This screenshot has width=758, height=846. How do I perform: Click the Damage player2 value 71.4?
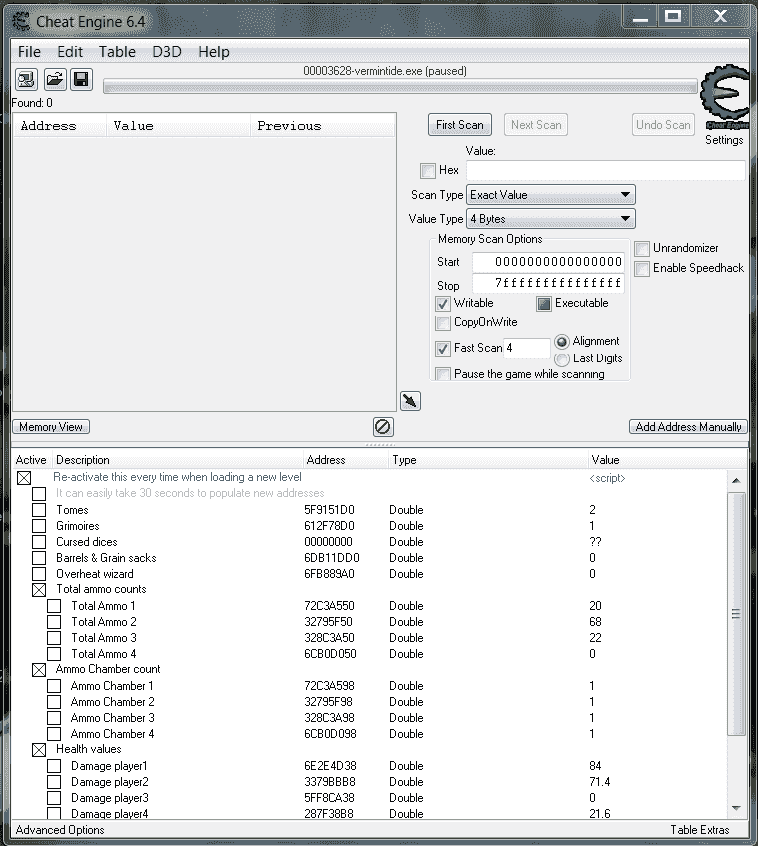[599, 782]
